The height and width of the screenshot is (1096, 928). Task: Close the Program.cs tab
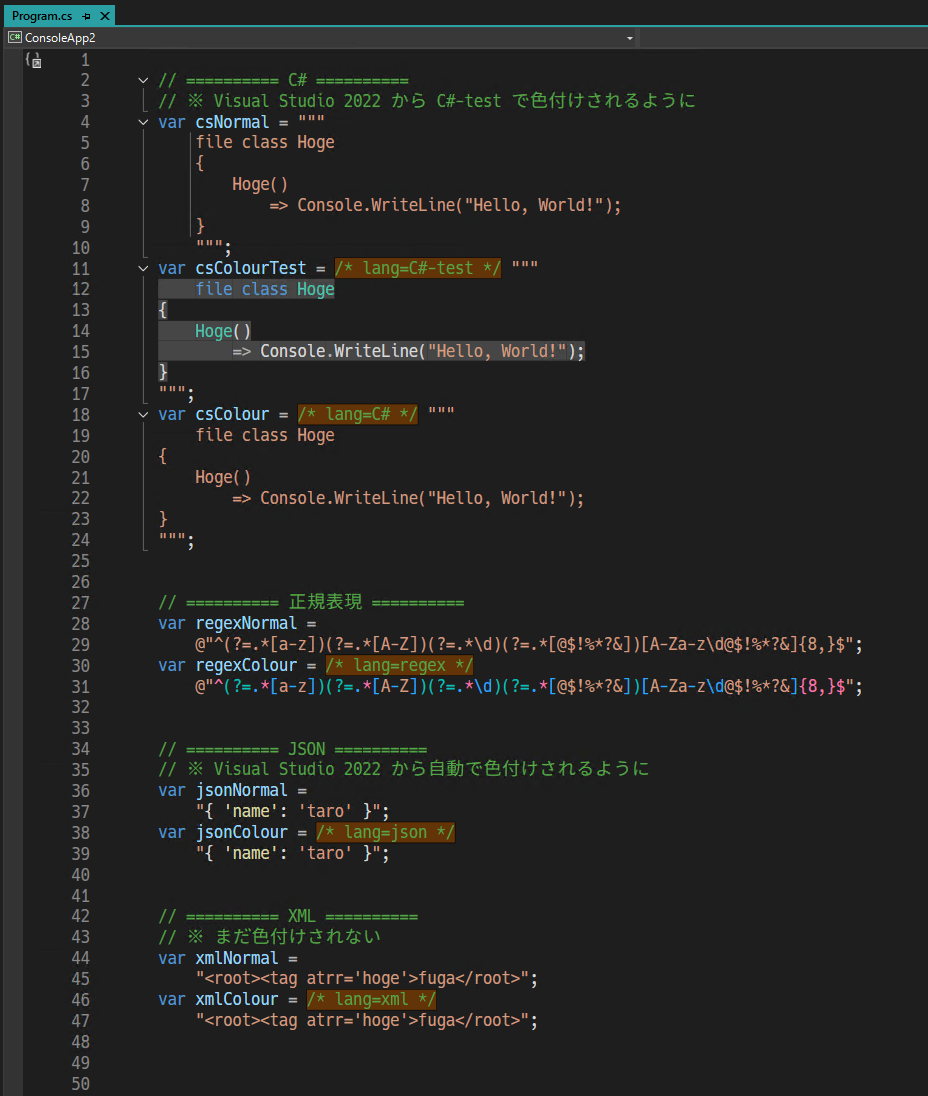coord(105,16)
